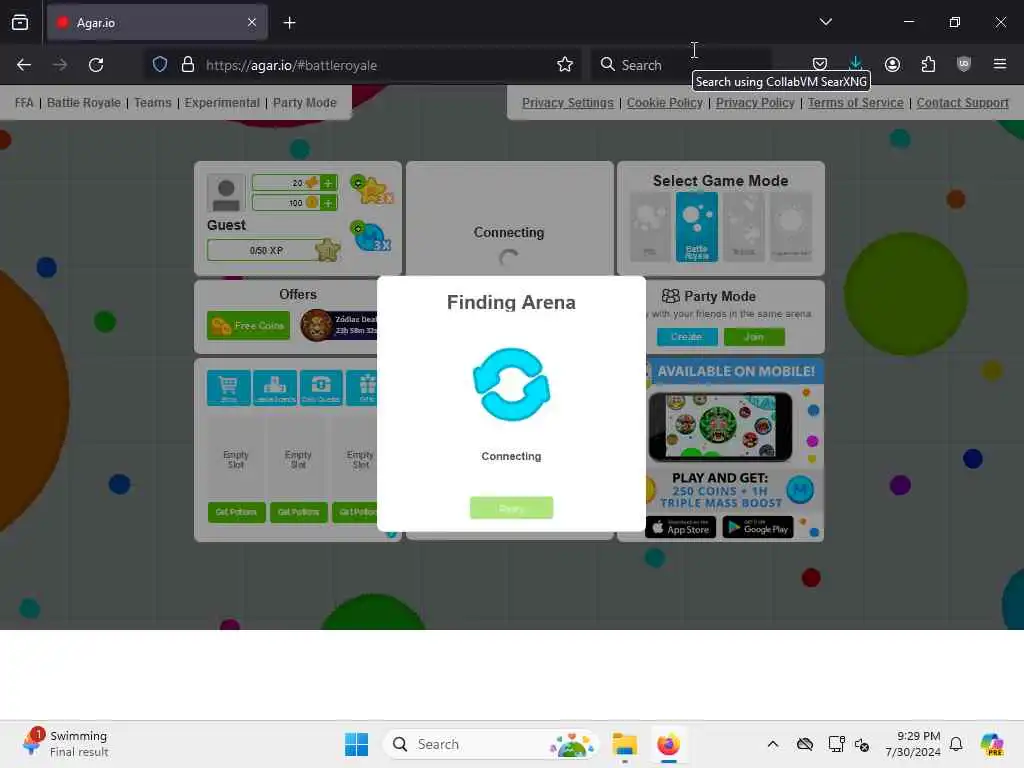Open the Firefox application menu
The image size is (1024, 768).
1000,64
